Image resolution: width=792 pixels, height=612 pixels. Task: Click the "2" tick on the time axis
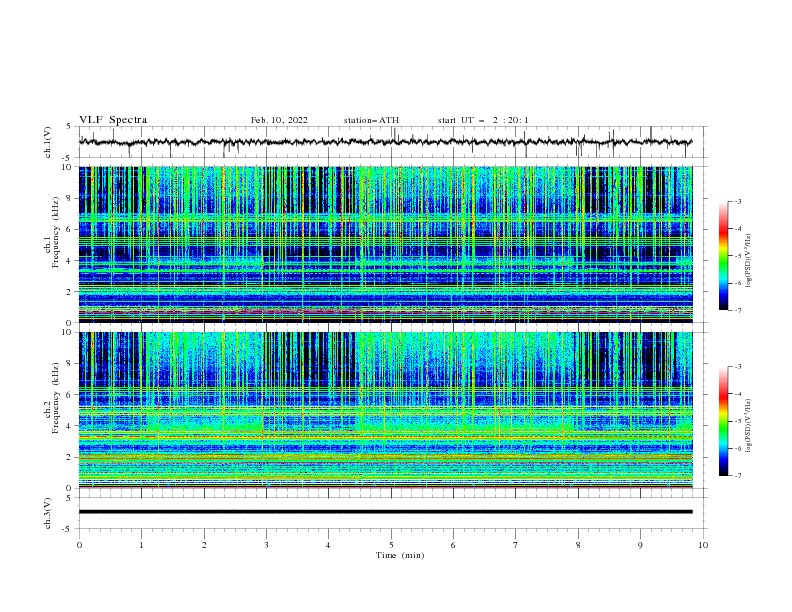click(204, 545)
